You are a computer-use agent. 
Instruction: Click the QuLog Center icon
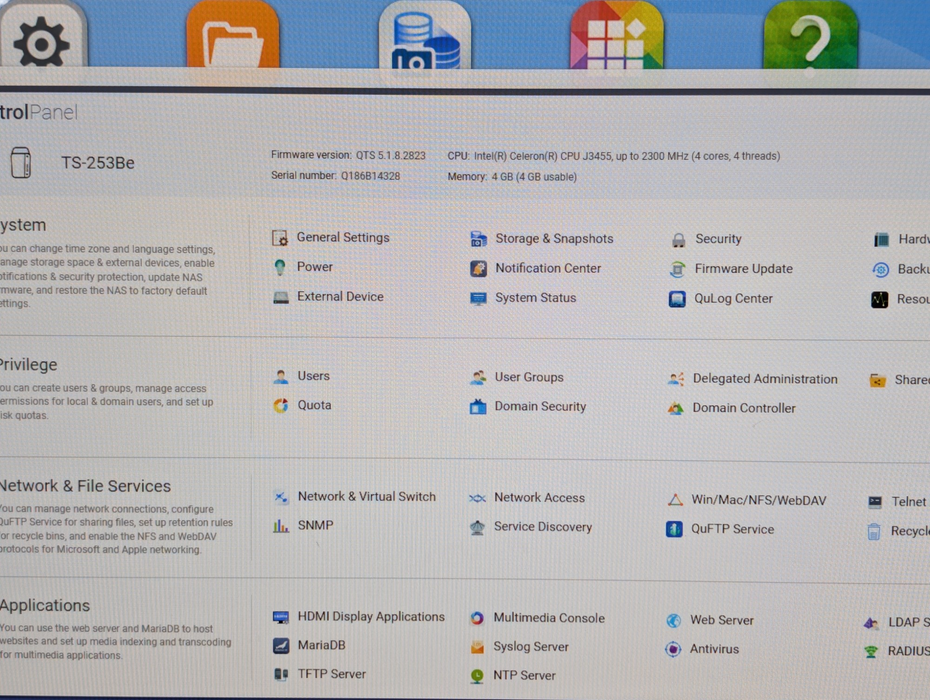coord(677,299)
